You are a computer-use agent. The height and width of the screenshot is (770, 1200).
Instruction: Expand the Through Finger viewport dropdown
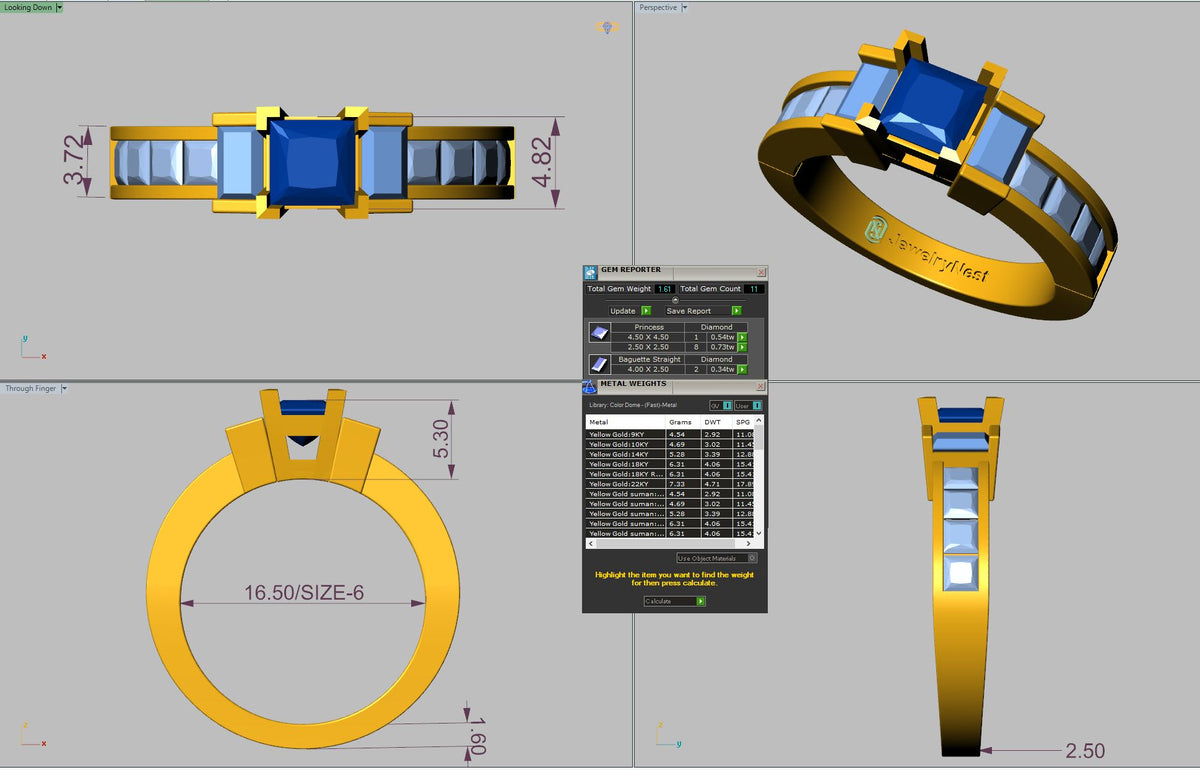tap(64, 388)
